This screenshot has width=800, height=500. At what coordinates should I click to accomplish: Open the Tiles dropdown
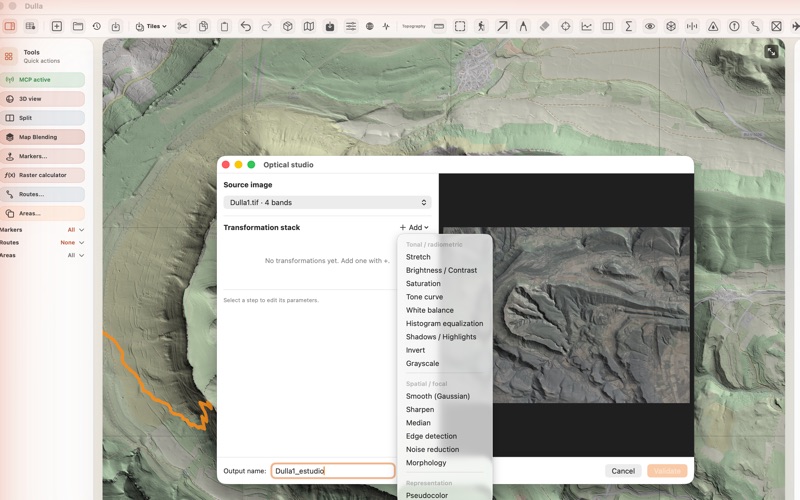151,26
